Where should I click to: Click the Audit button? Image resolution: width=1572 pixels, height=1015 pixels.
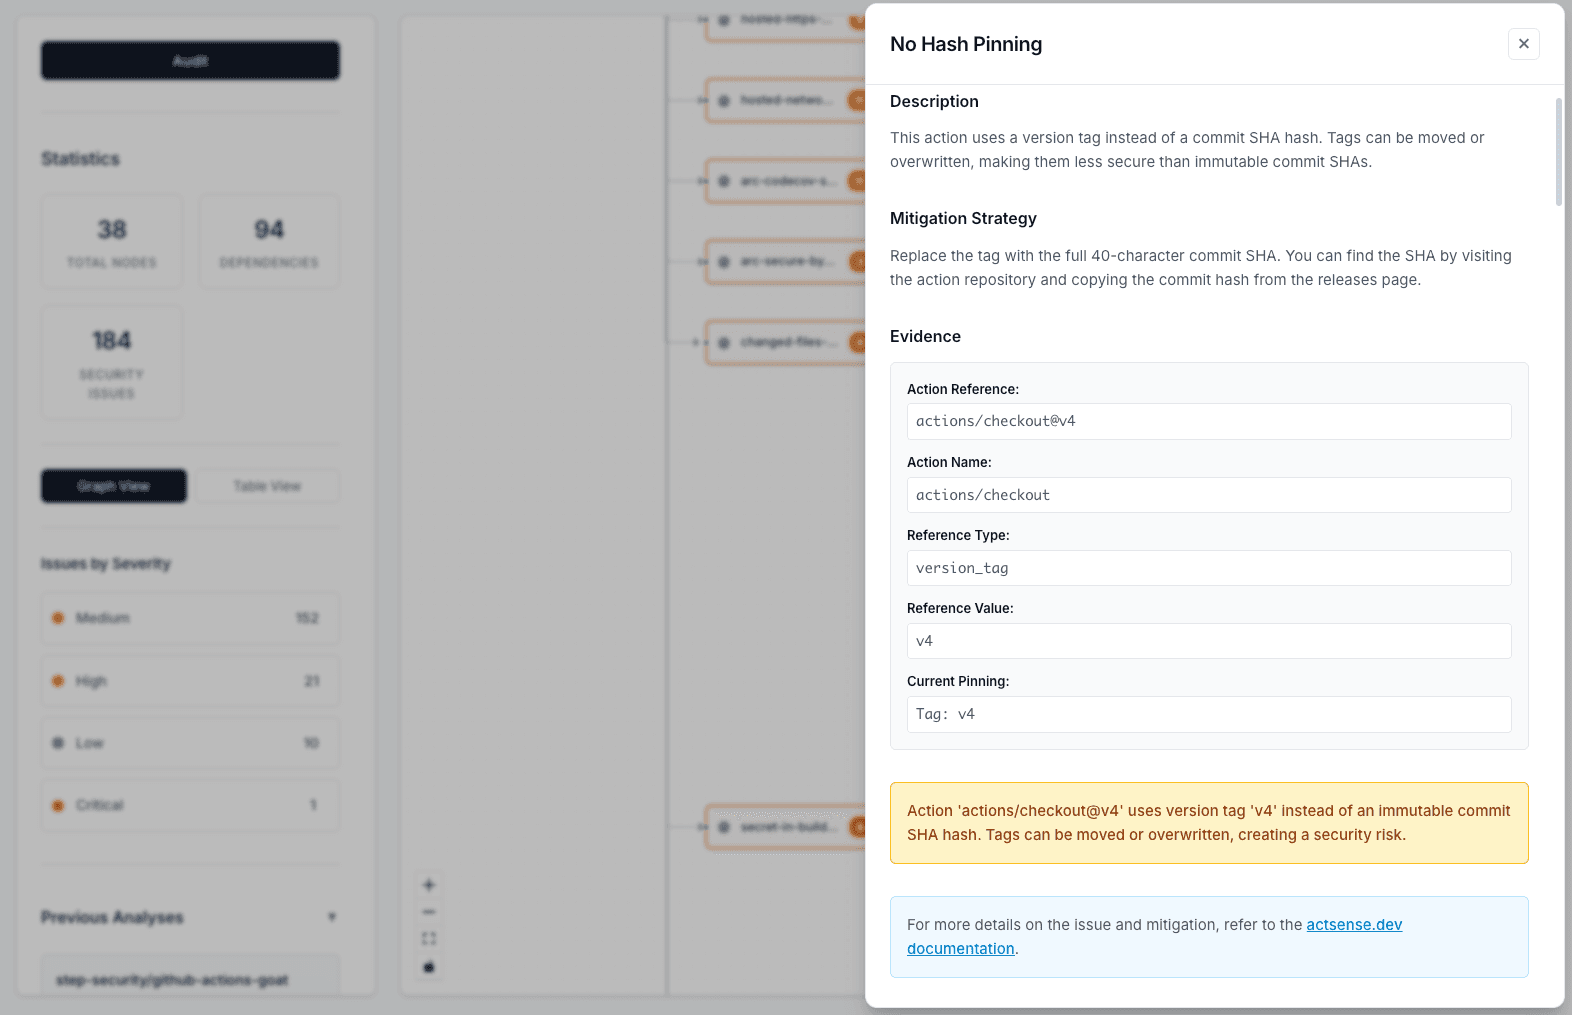189,60
